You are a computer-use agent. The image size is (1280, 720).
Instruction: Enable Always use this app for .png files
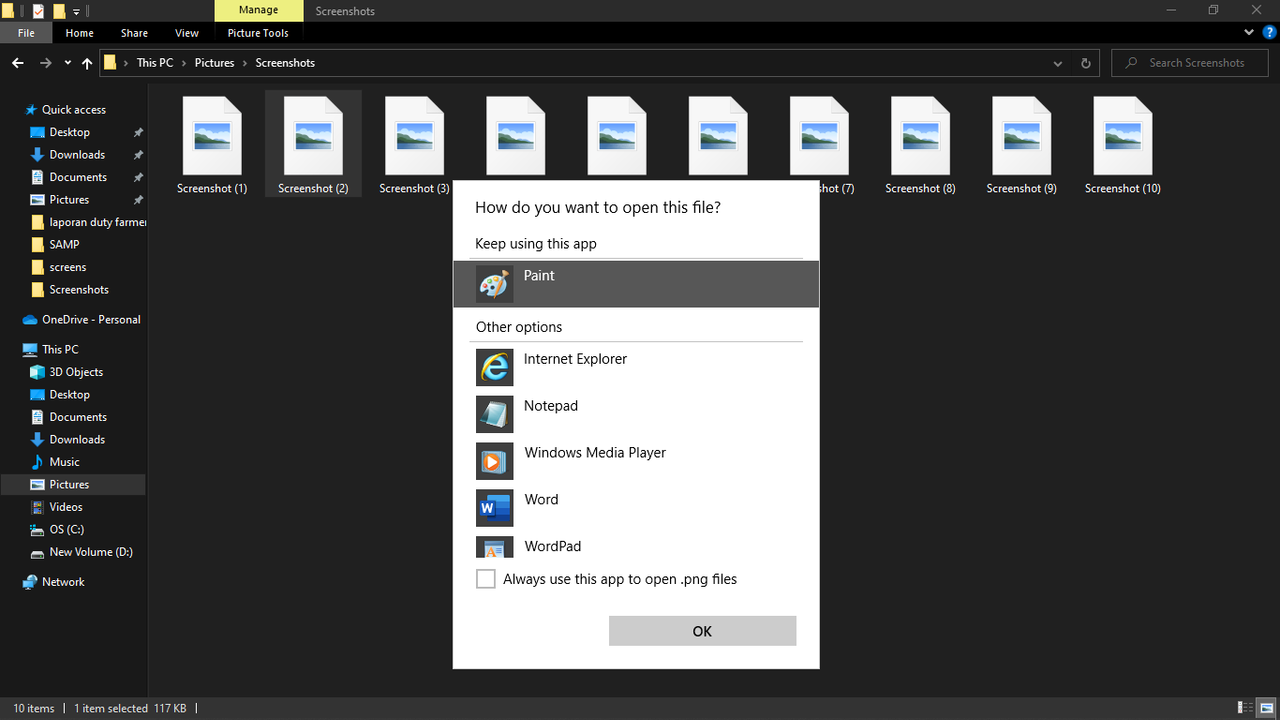point(486,579)
